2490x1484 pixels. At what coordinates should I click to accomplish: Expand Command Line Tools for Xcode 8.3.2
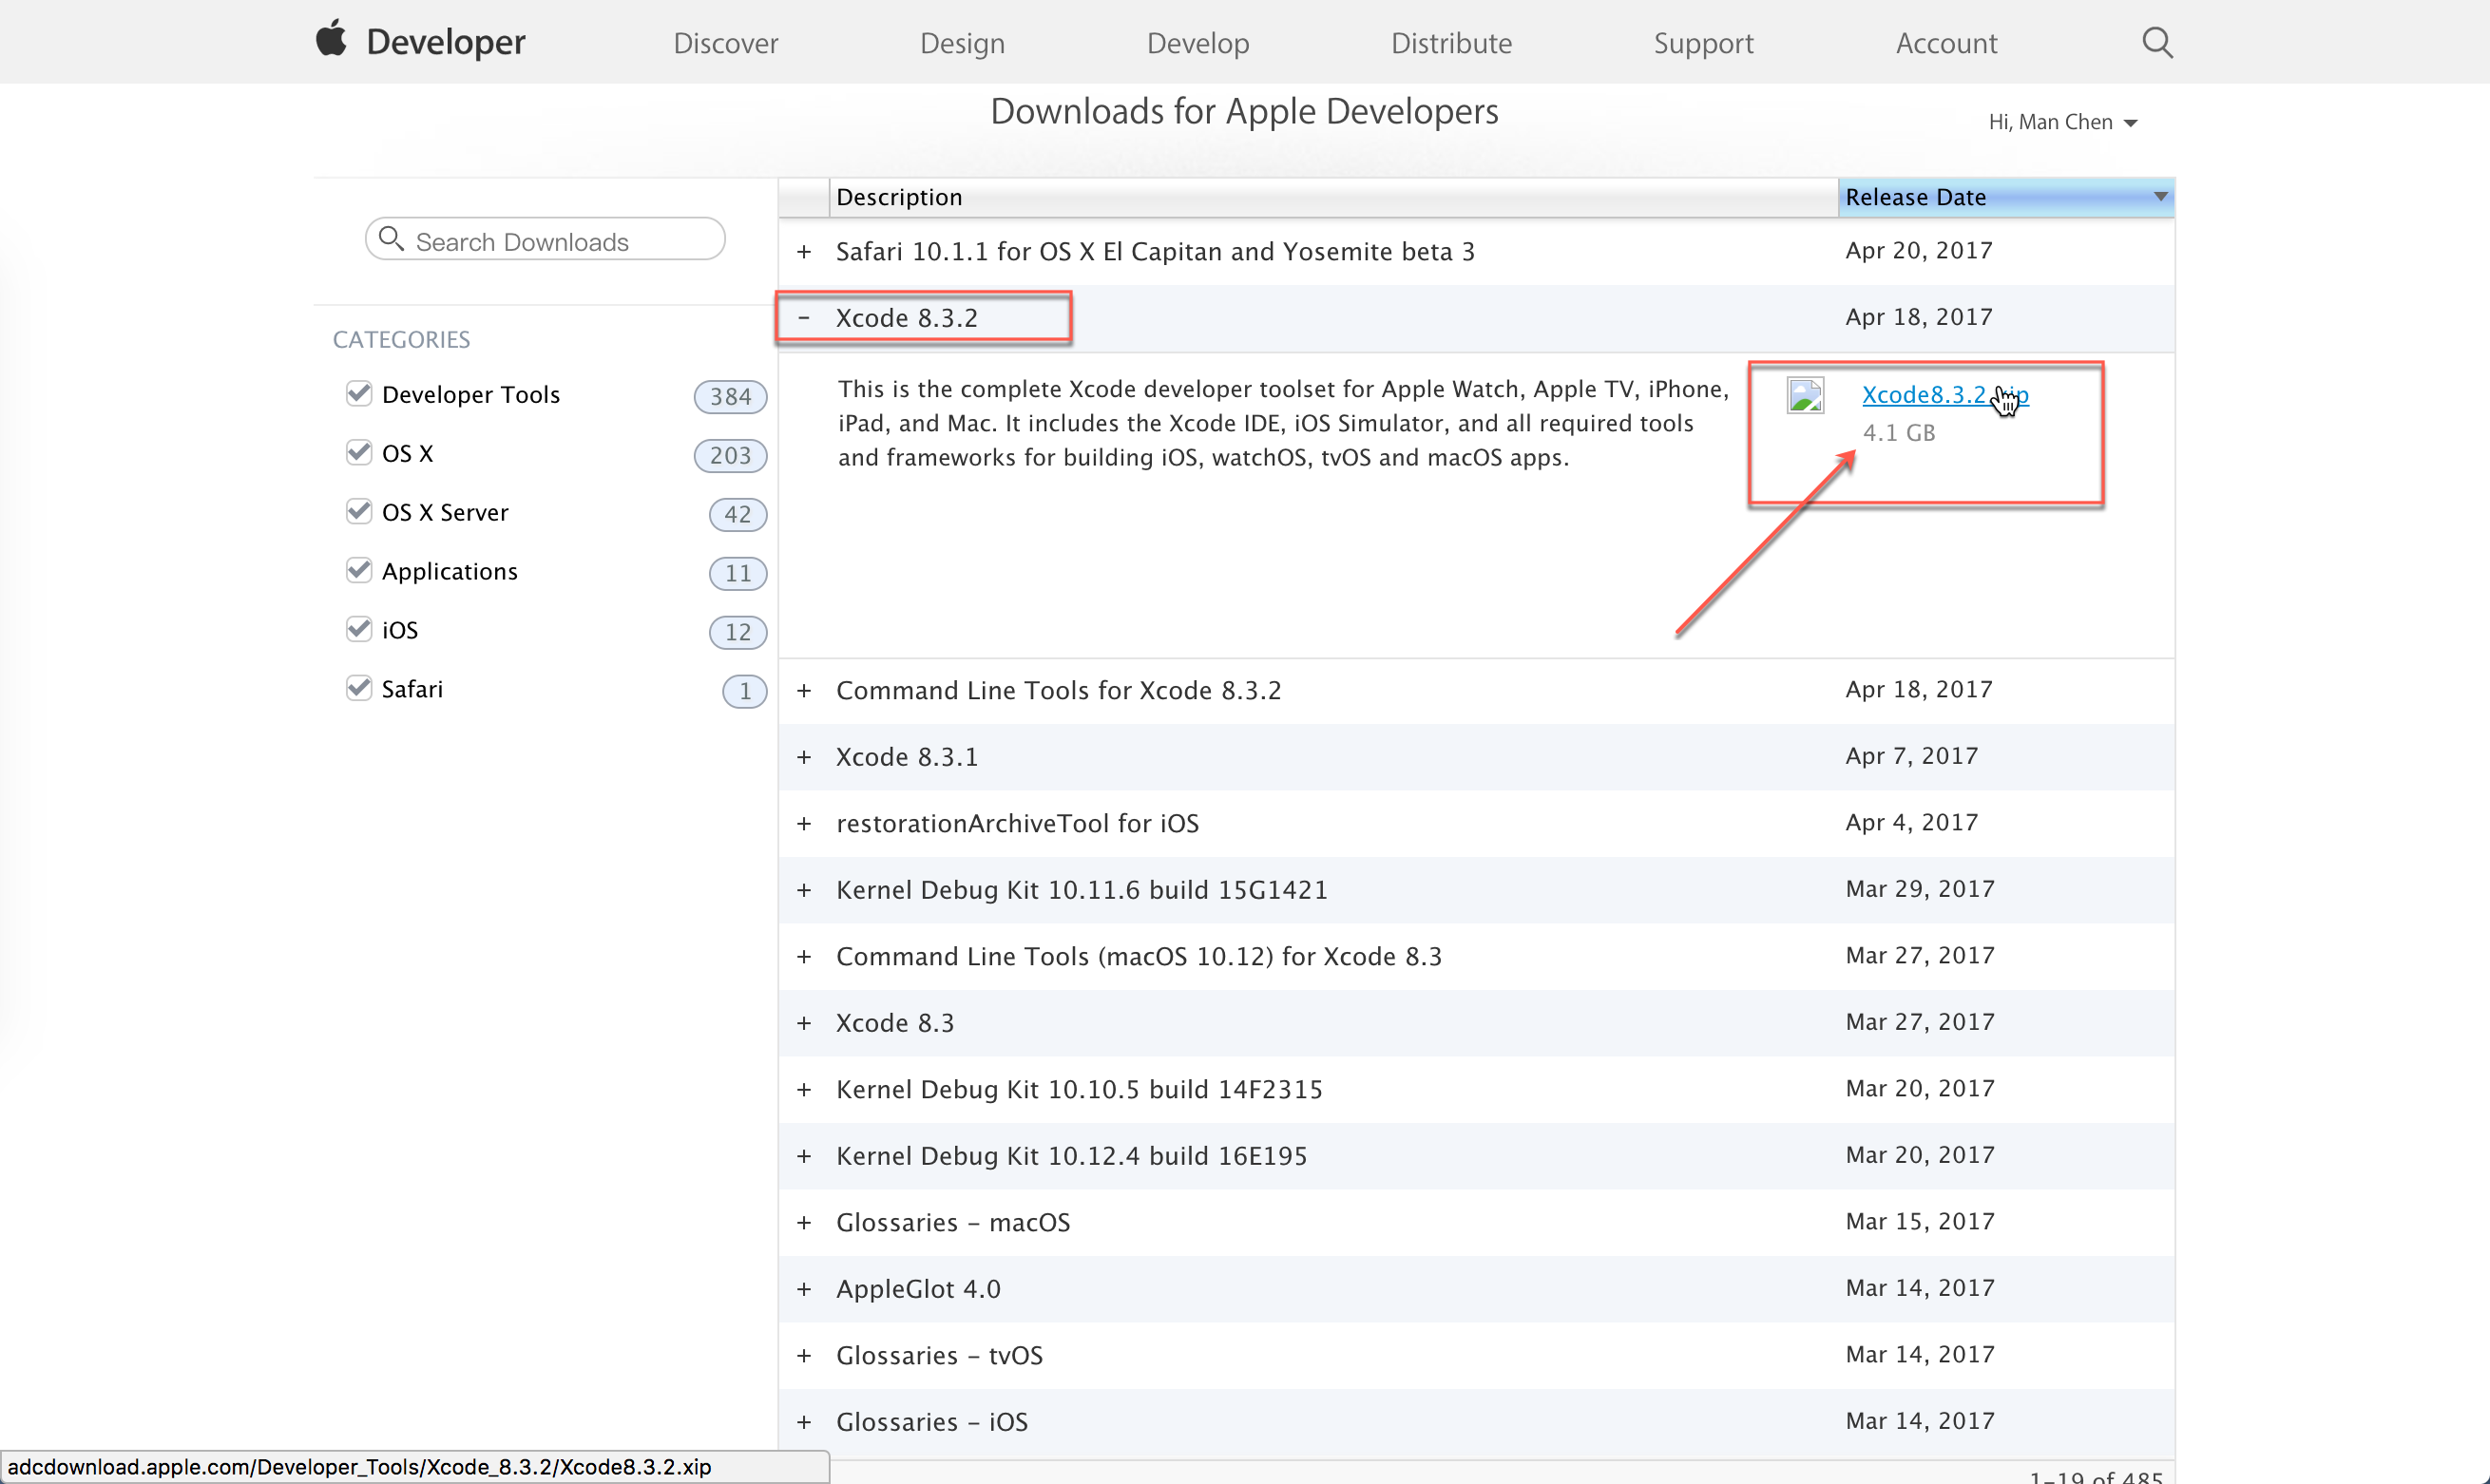(x=804, y=691)
